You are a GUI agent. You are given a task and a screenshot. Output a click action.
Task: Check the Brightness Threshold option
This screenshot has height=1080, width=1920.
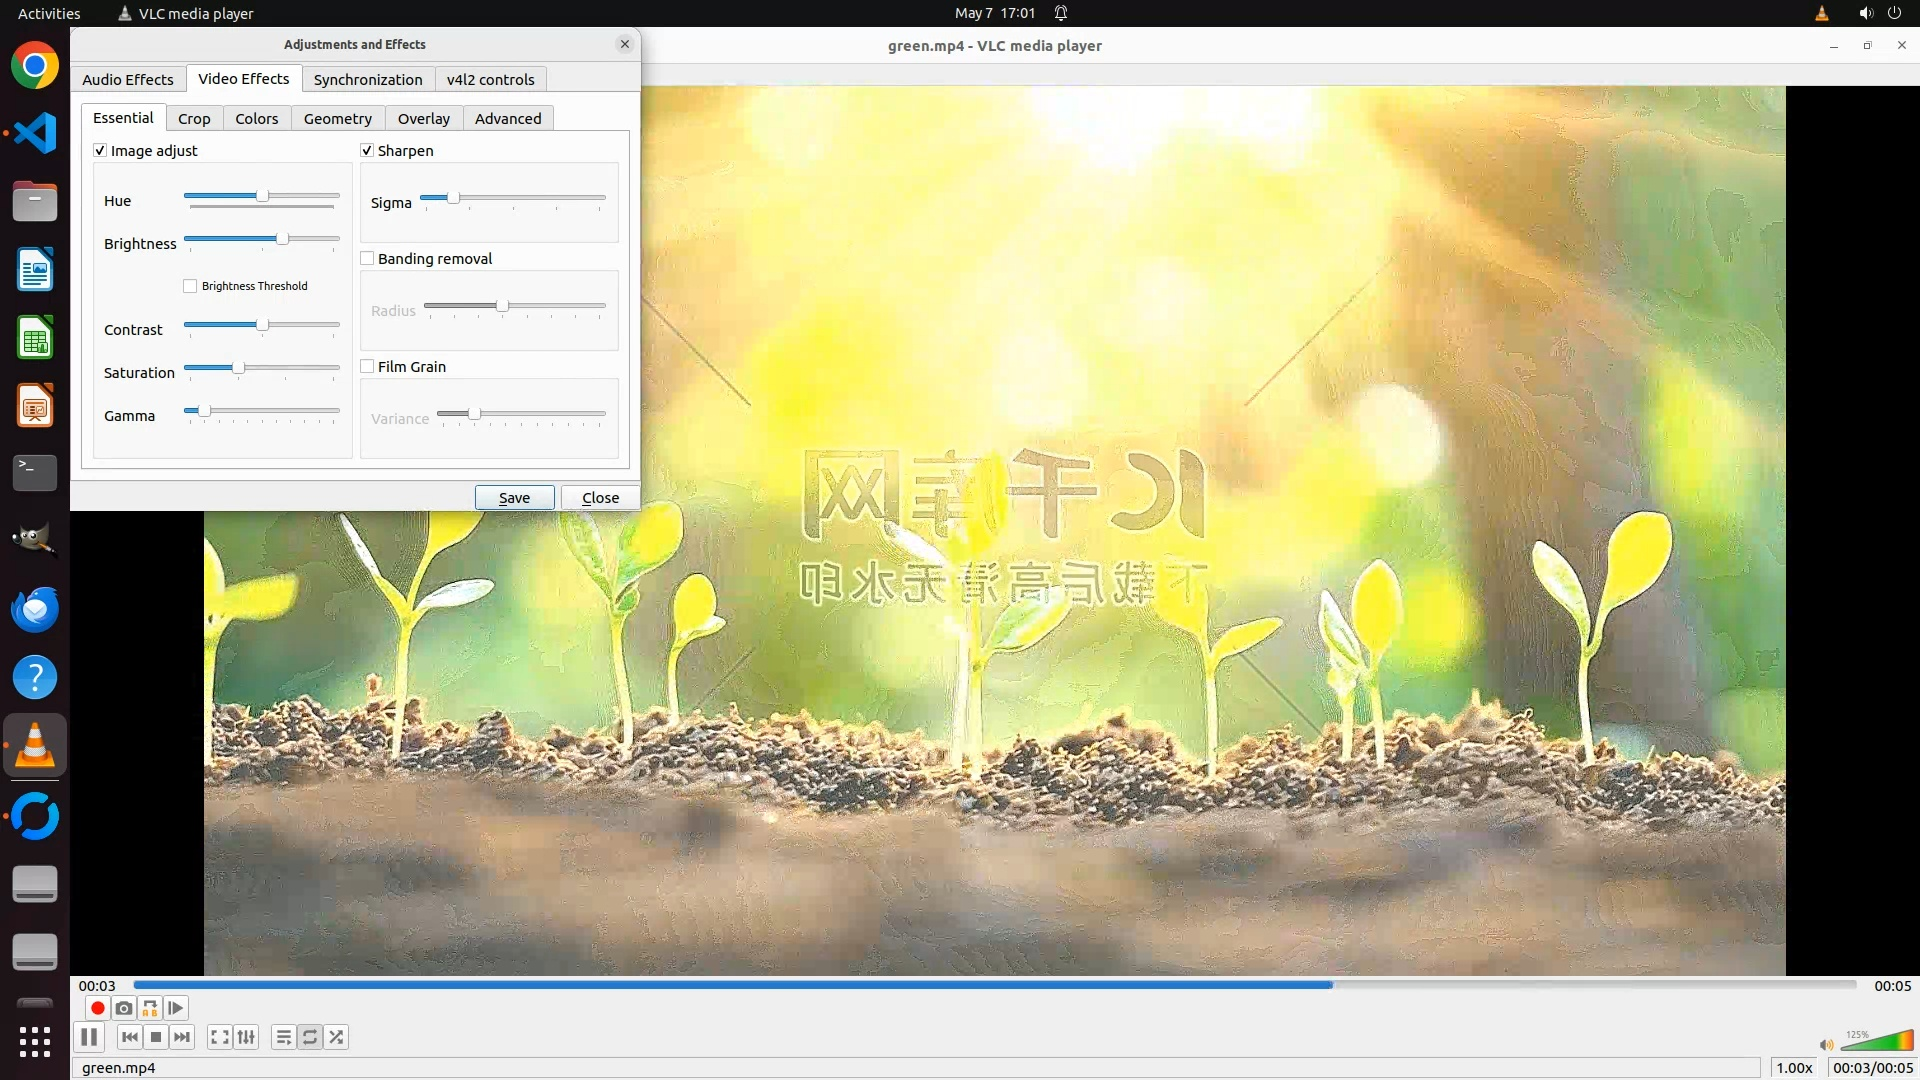[x=190, y=286]
